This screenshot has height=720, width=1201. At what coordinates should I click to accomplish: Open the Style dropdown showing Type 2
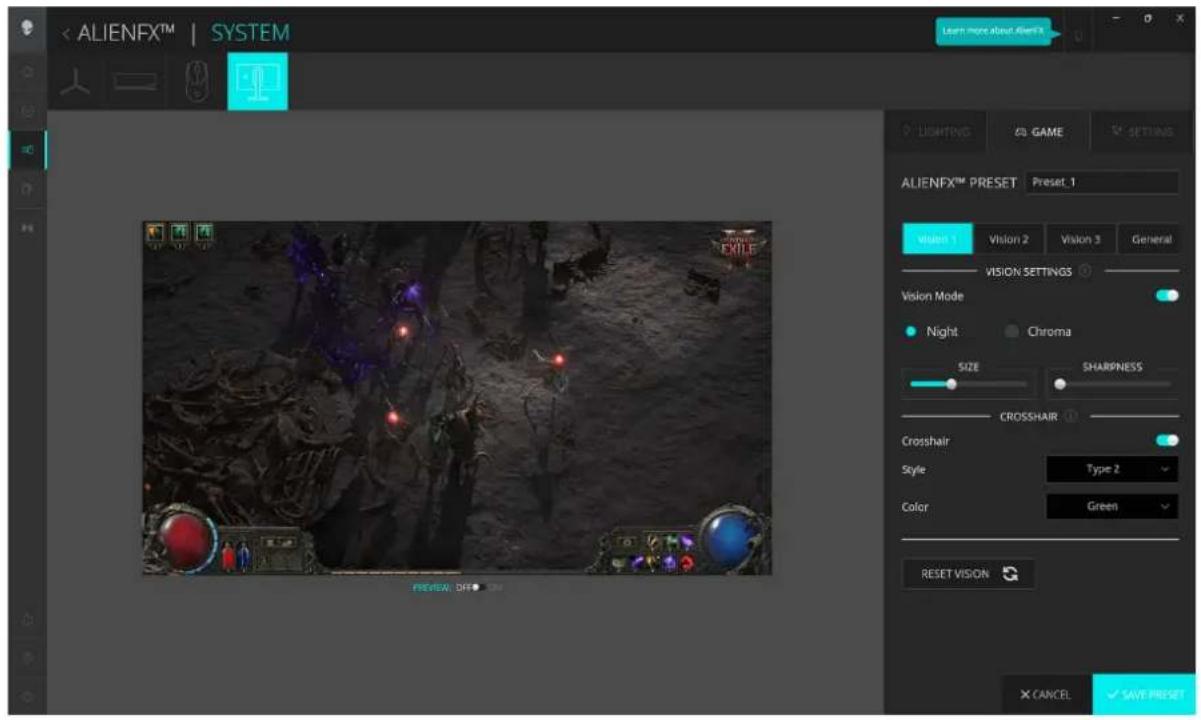1112,470
